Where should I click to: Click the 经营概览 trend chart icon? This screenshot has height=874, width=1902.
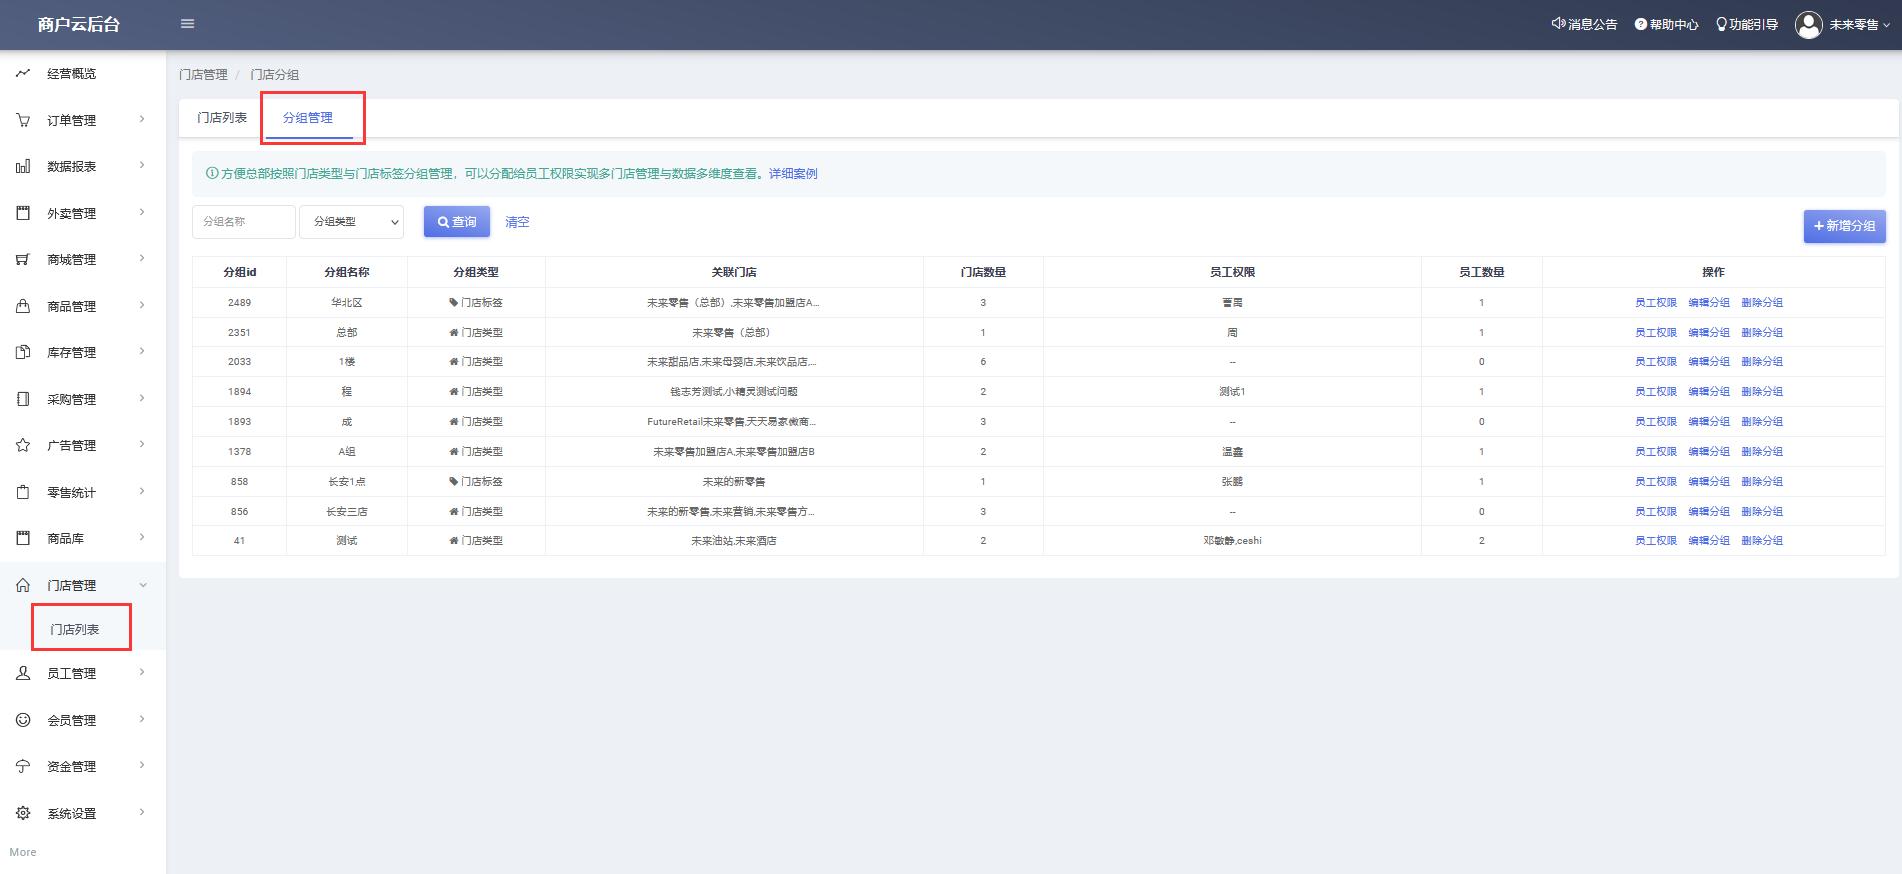pyautogui.click(x=23, y=73)
